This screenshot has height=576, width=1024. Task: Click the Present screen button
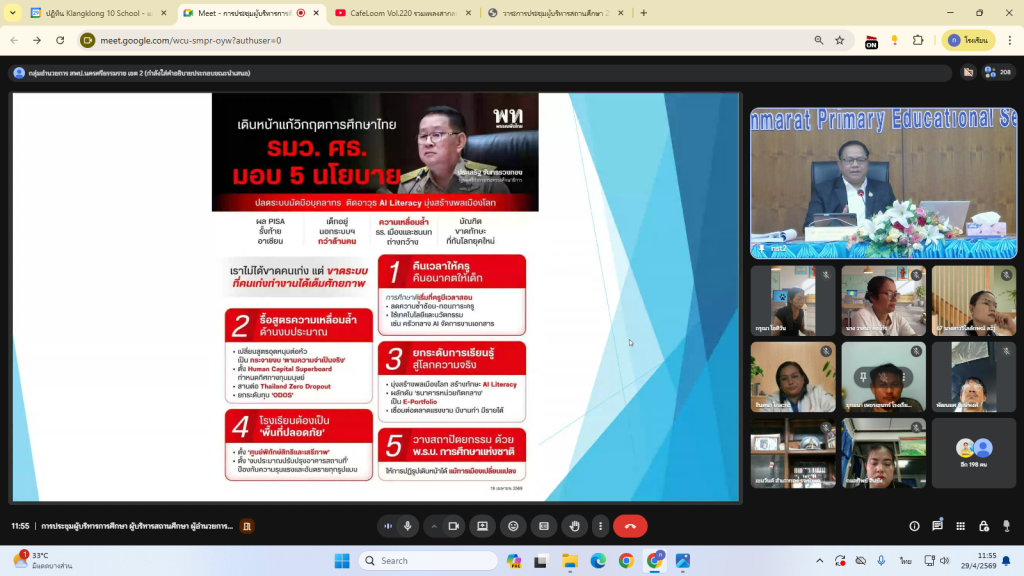[482, 526]
